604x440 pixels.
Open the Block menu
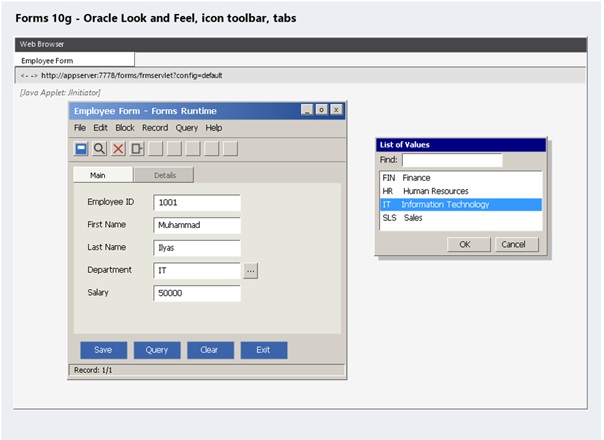point(125,128)
